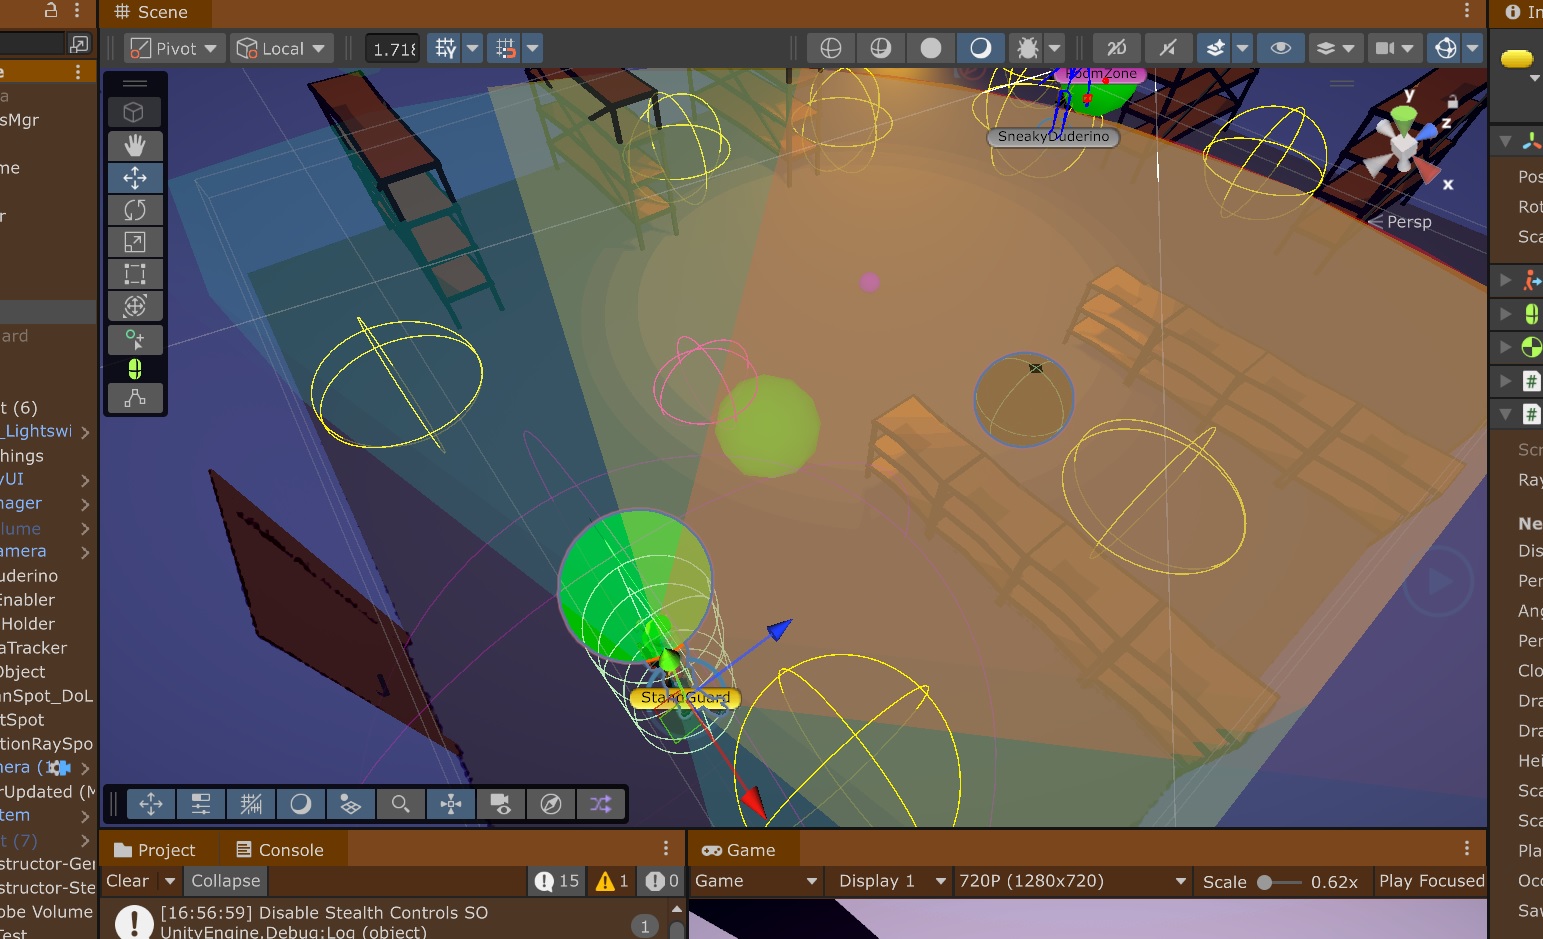Toggle Collapse in Console

[x=226, y=881]
